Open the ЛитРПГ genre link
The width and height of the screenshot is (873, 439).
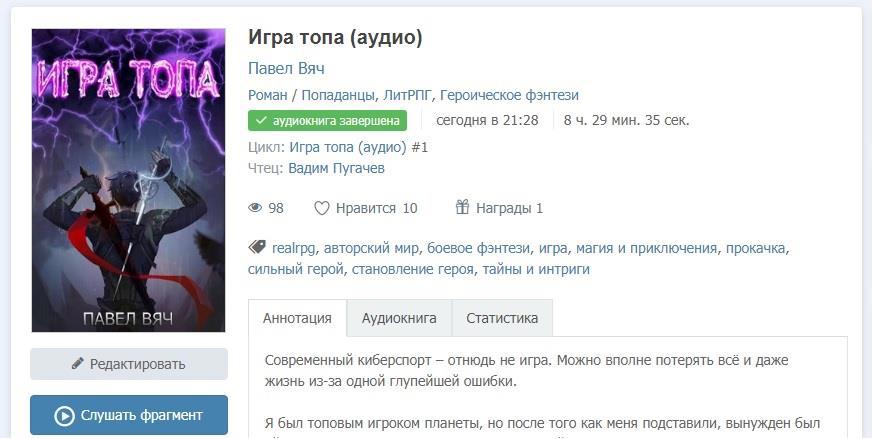405,95
